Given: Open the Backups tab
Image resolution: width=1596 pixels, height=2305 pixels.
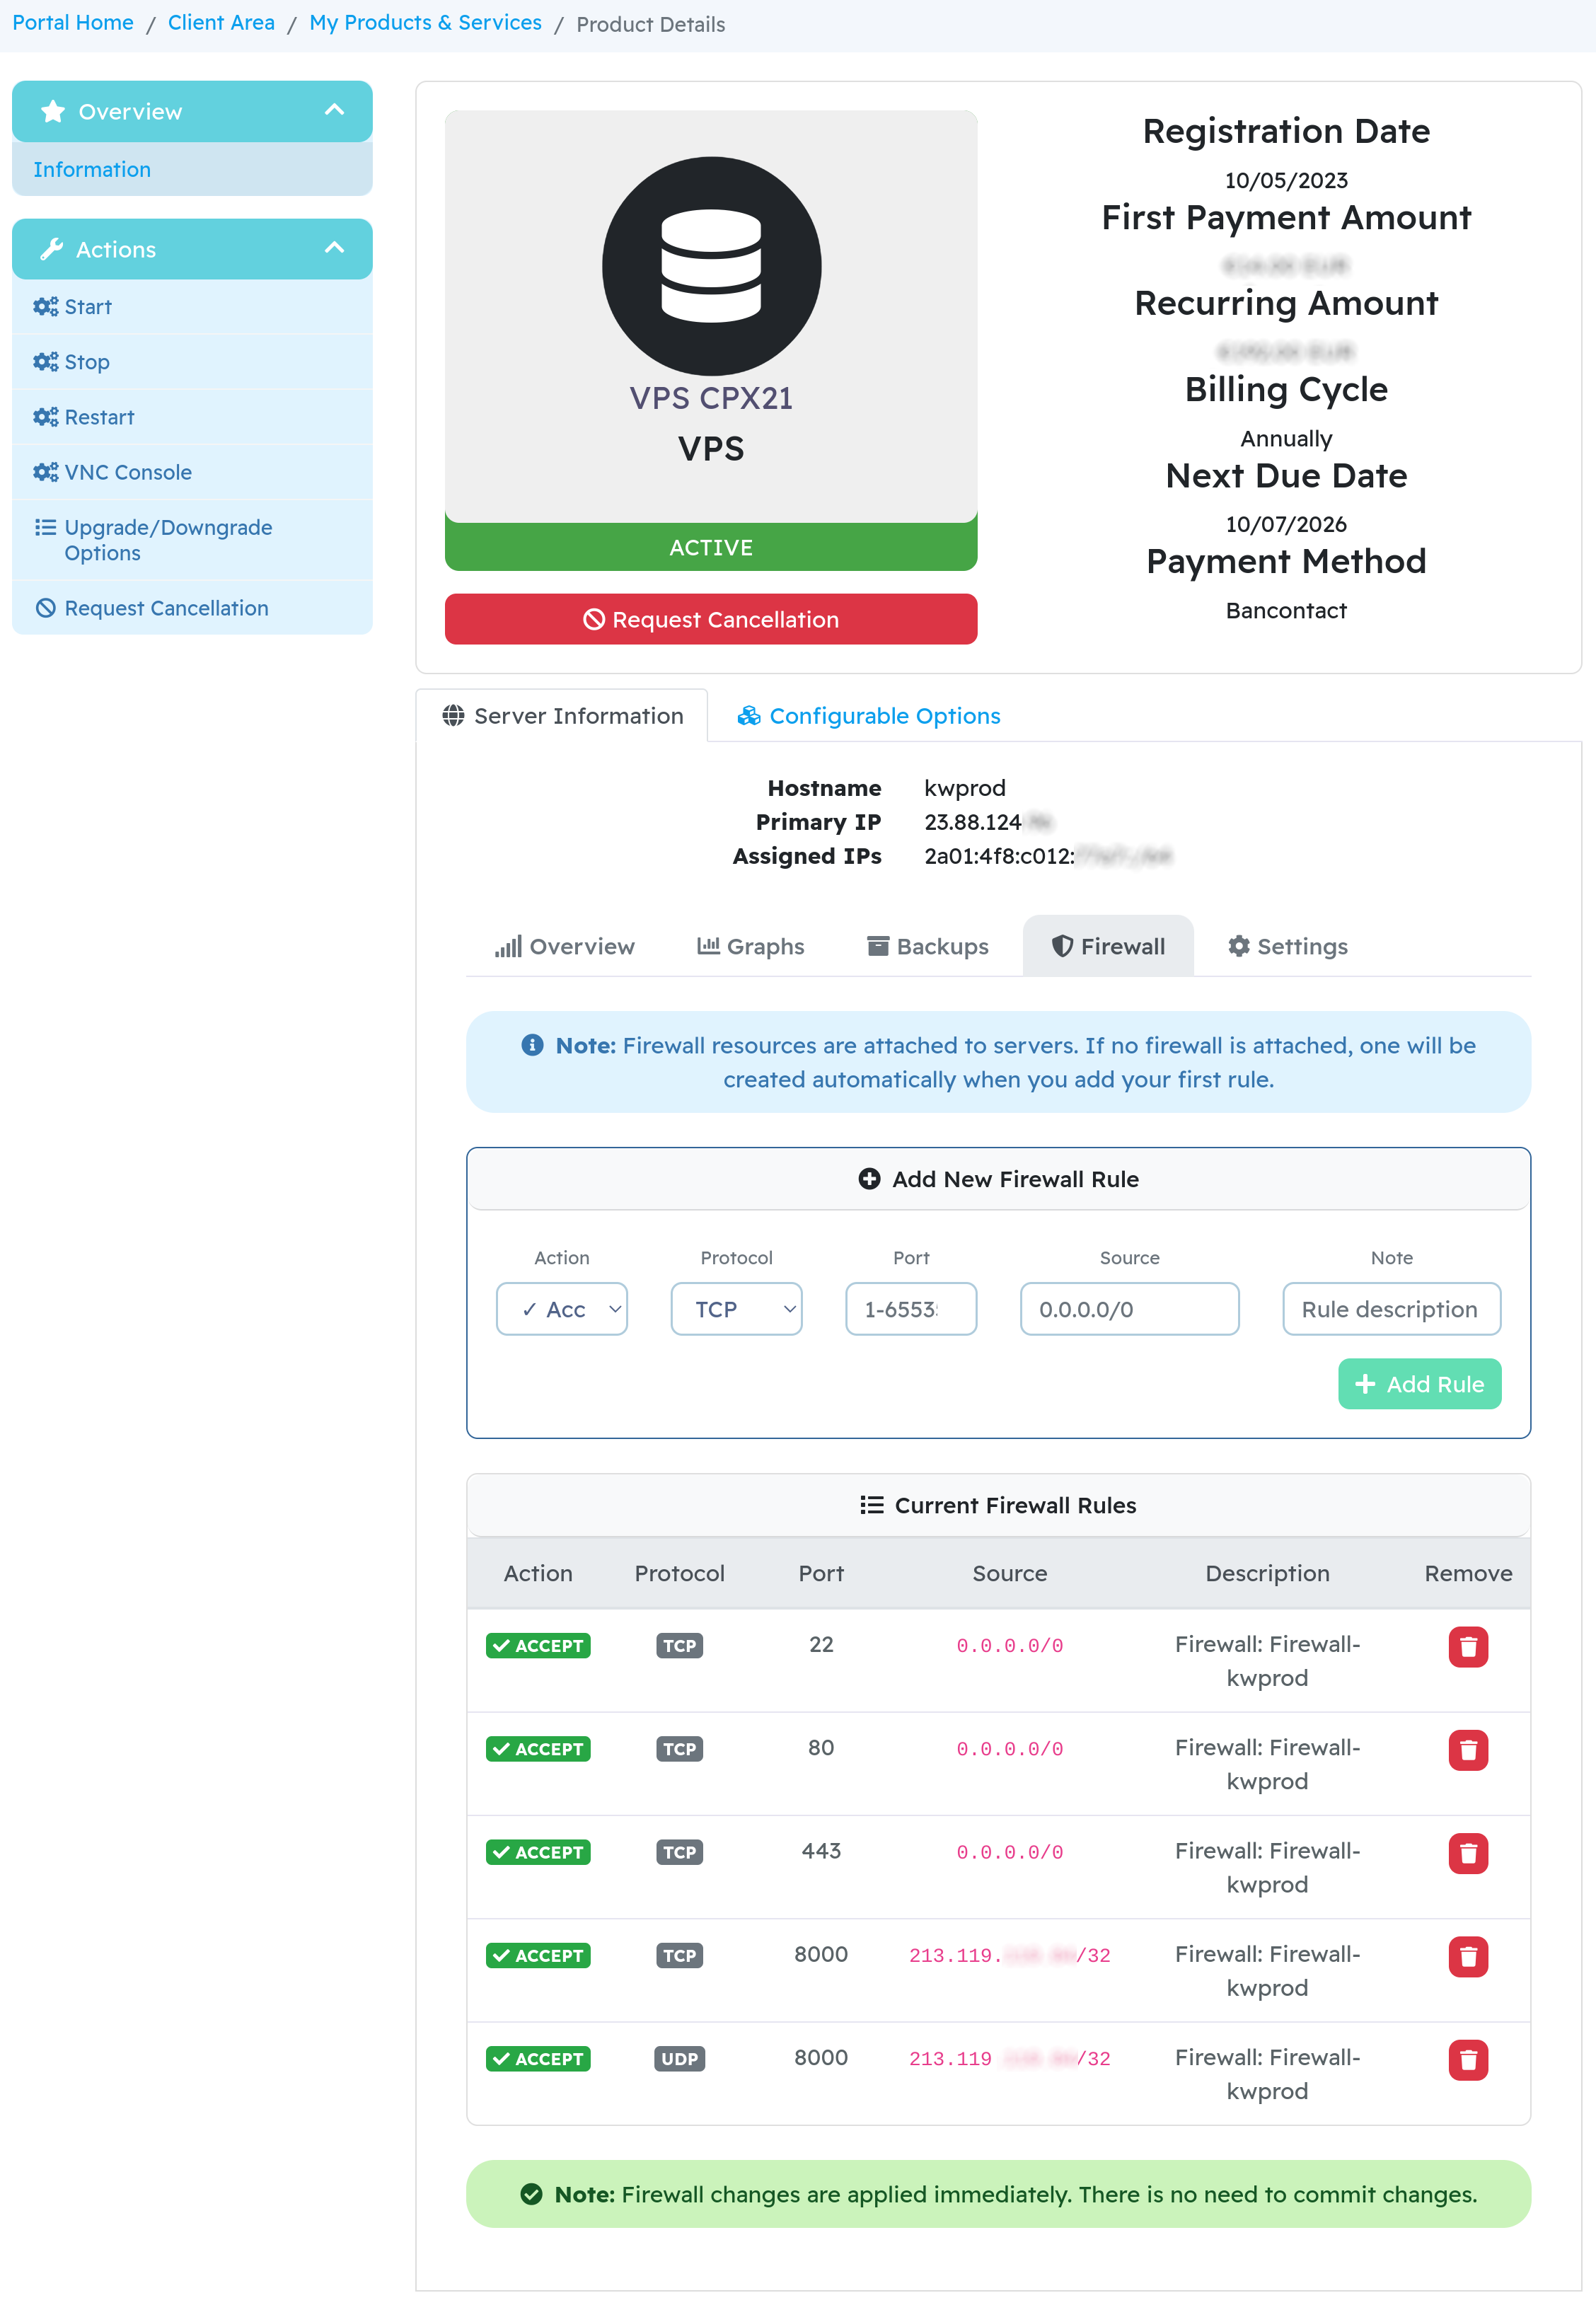Looking at the screenshot, I should coord(927,946).
